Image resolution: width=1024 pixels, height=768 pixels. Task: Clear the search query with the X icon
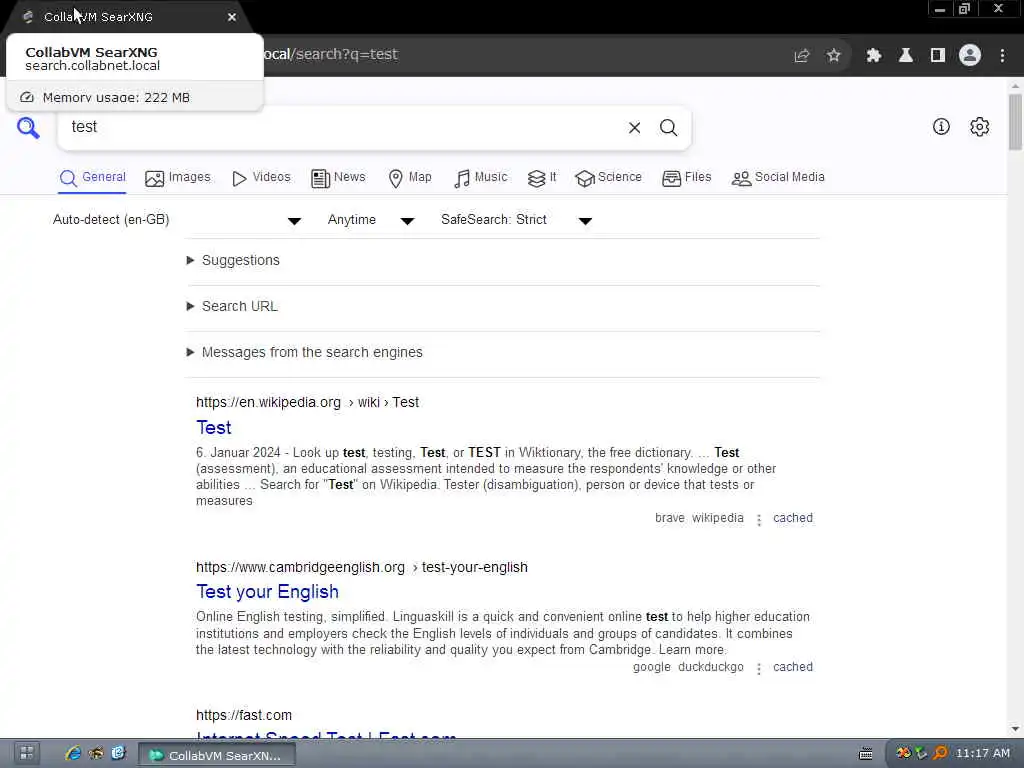[x=634, y=128]
